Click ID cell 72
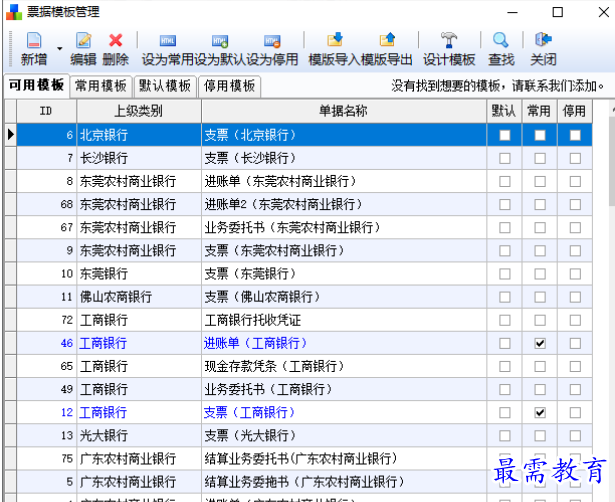The width and height of the screenshot is (615, 502). [46, 320]
